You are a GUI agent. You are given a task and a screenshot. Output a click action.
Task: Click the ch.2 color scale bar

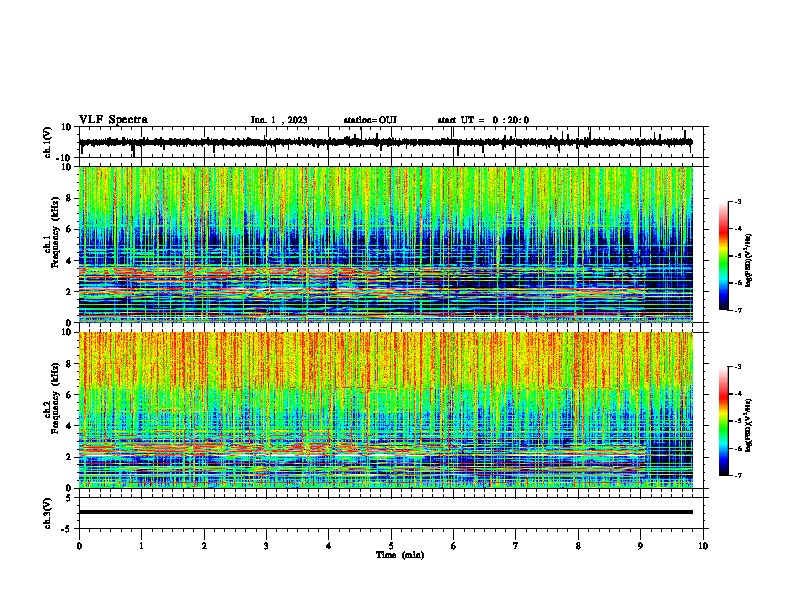coord(724,421)
